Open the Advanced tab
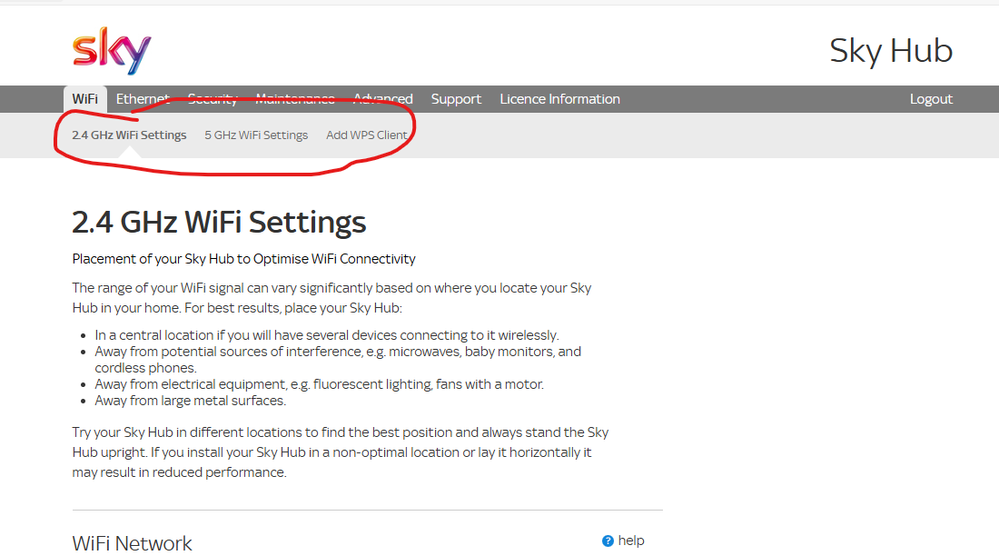 [383, 99]
